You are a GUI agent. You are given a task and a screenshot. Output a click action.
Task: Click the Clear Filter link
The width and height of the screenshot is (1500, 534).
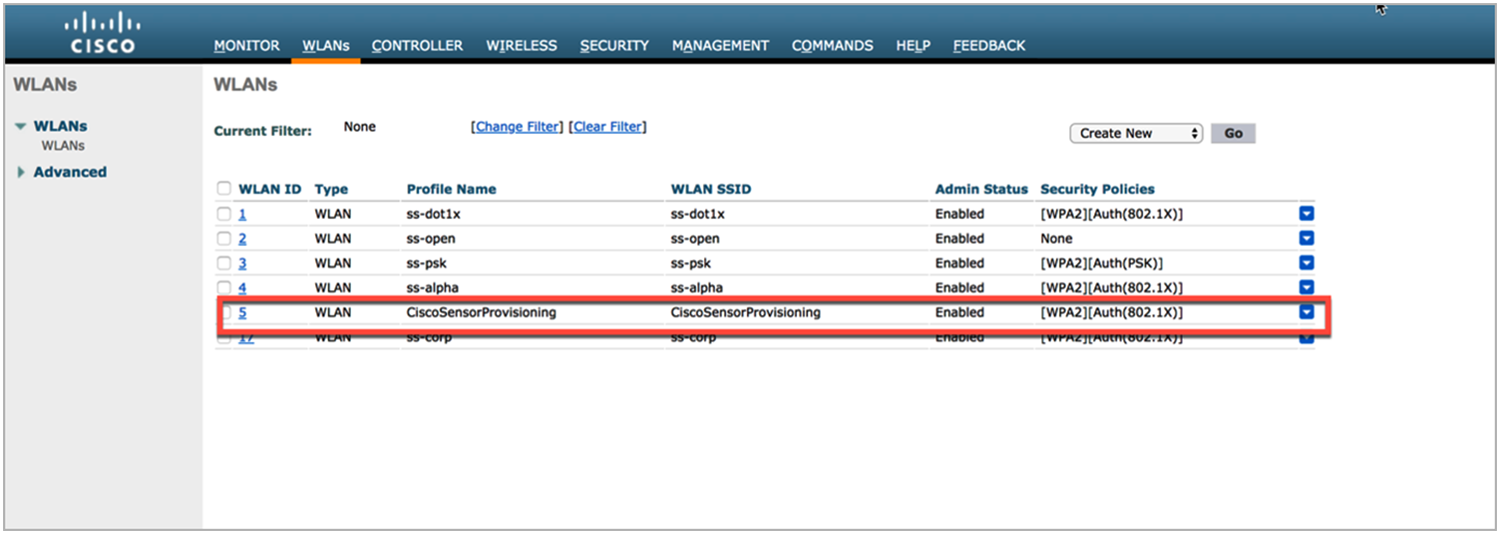point(608,127)
